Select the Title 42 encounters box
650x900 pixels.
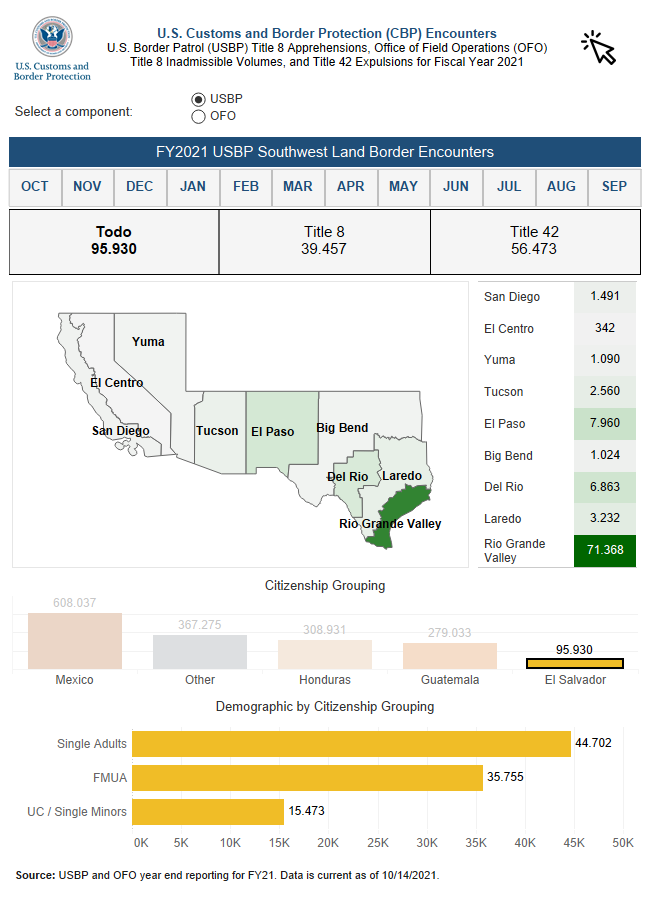click(534, 241)
